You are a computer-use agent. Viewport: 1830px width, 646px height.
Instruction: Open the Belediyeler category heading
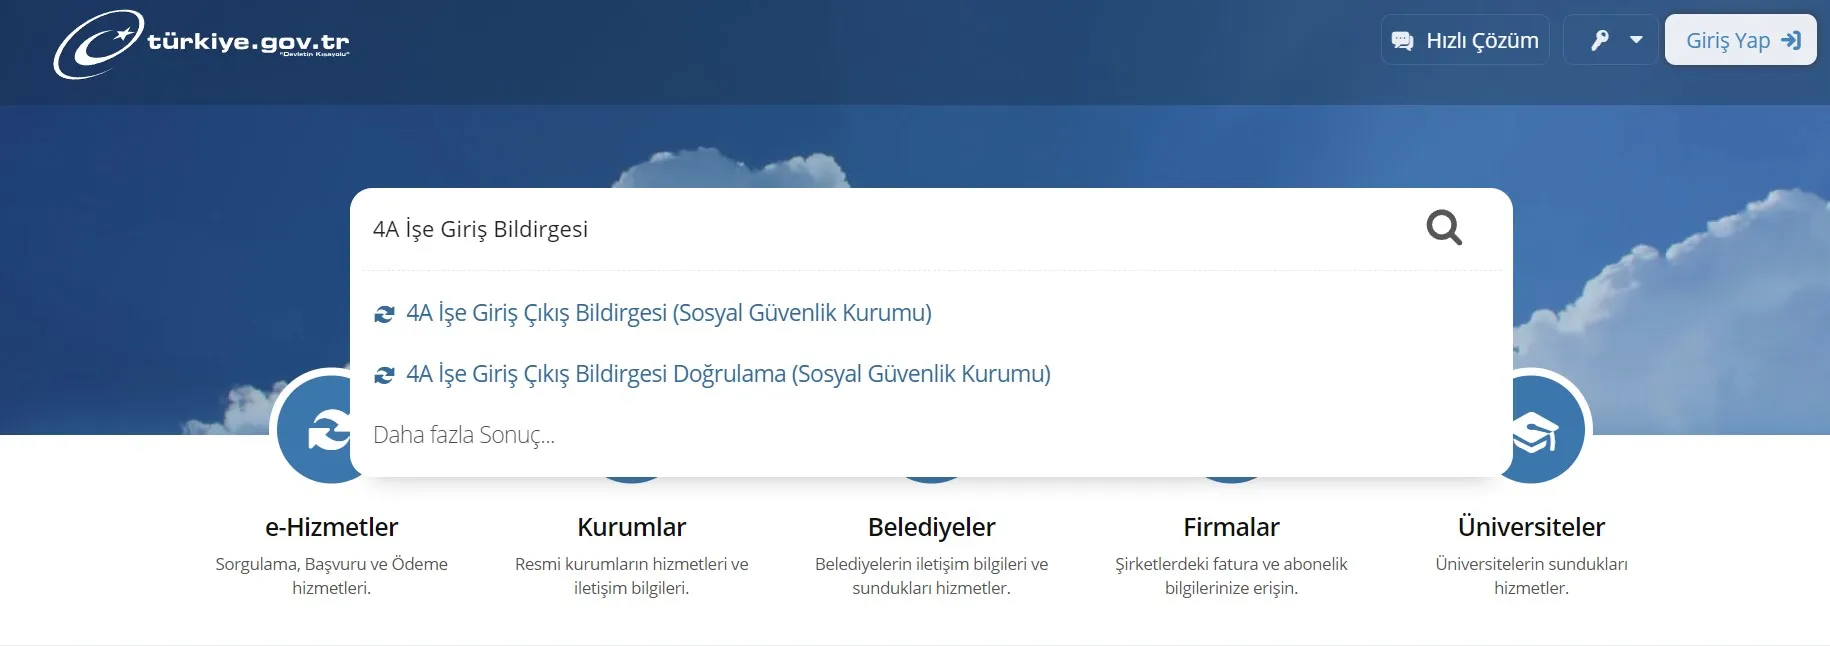[x=931, y=527]
